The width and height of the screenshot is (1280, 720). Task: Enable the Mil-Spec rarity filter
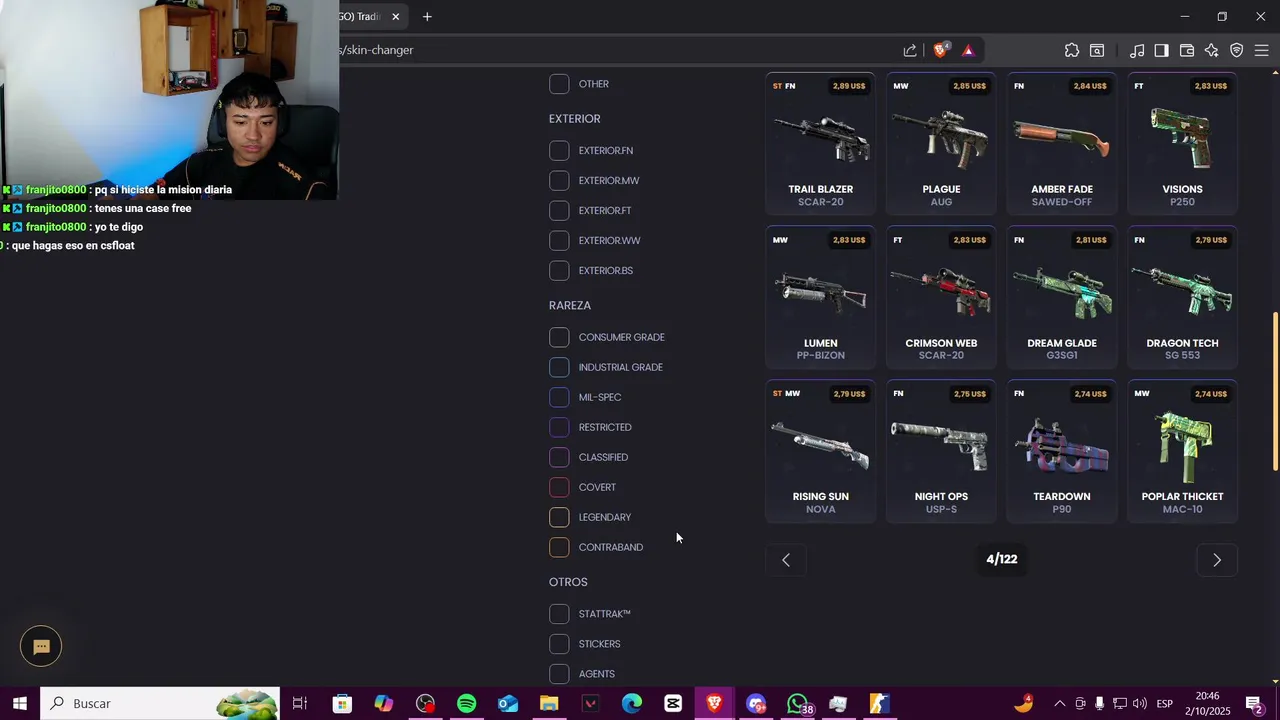(x=560, y=397)
